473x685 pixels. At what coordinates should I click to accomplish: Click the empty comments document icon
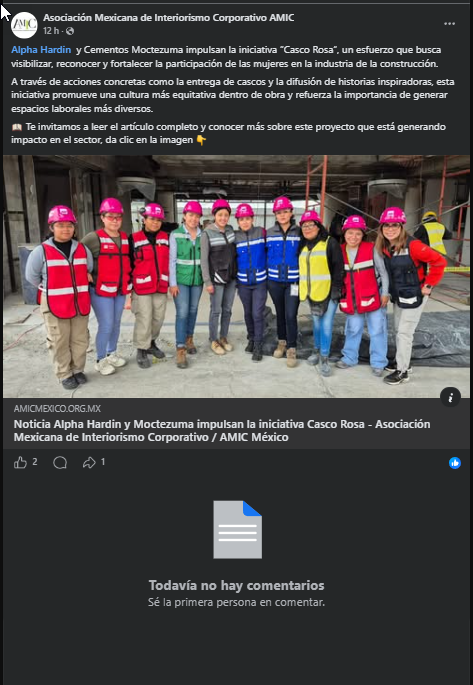click(x=238, y=529)
